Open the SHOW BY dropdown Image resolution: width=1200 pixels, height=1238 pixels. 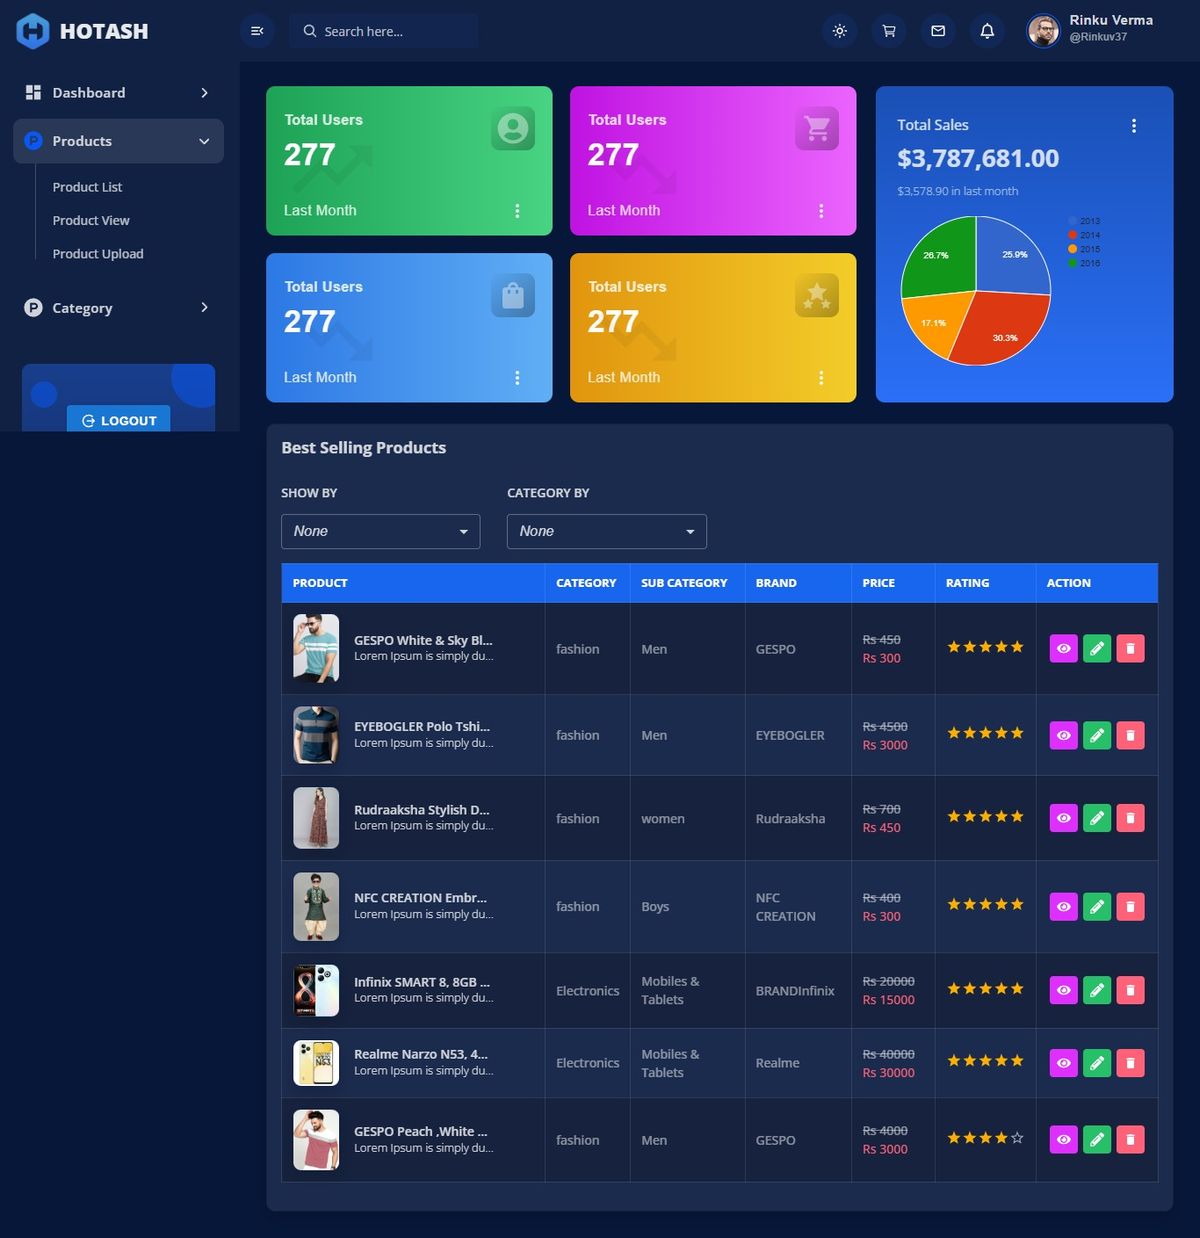[x=381, y=531]
